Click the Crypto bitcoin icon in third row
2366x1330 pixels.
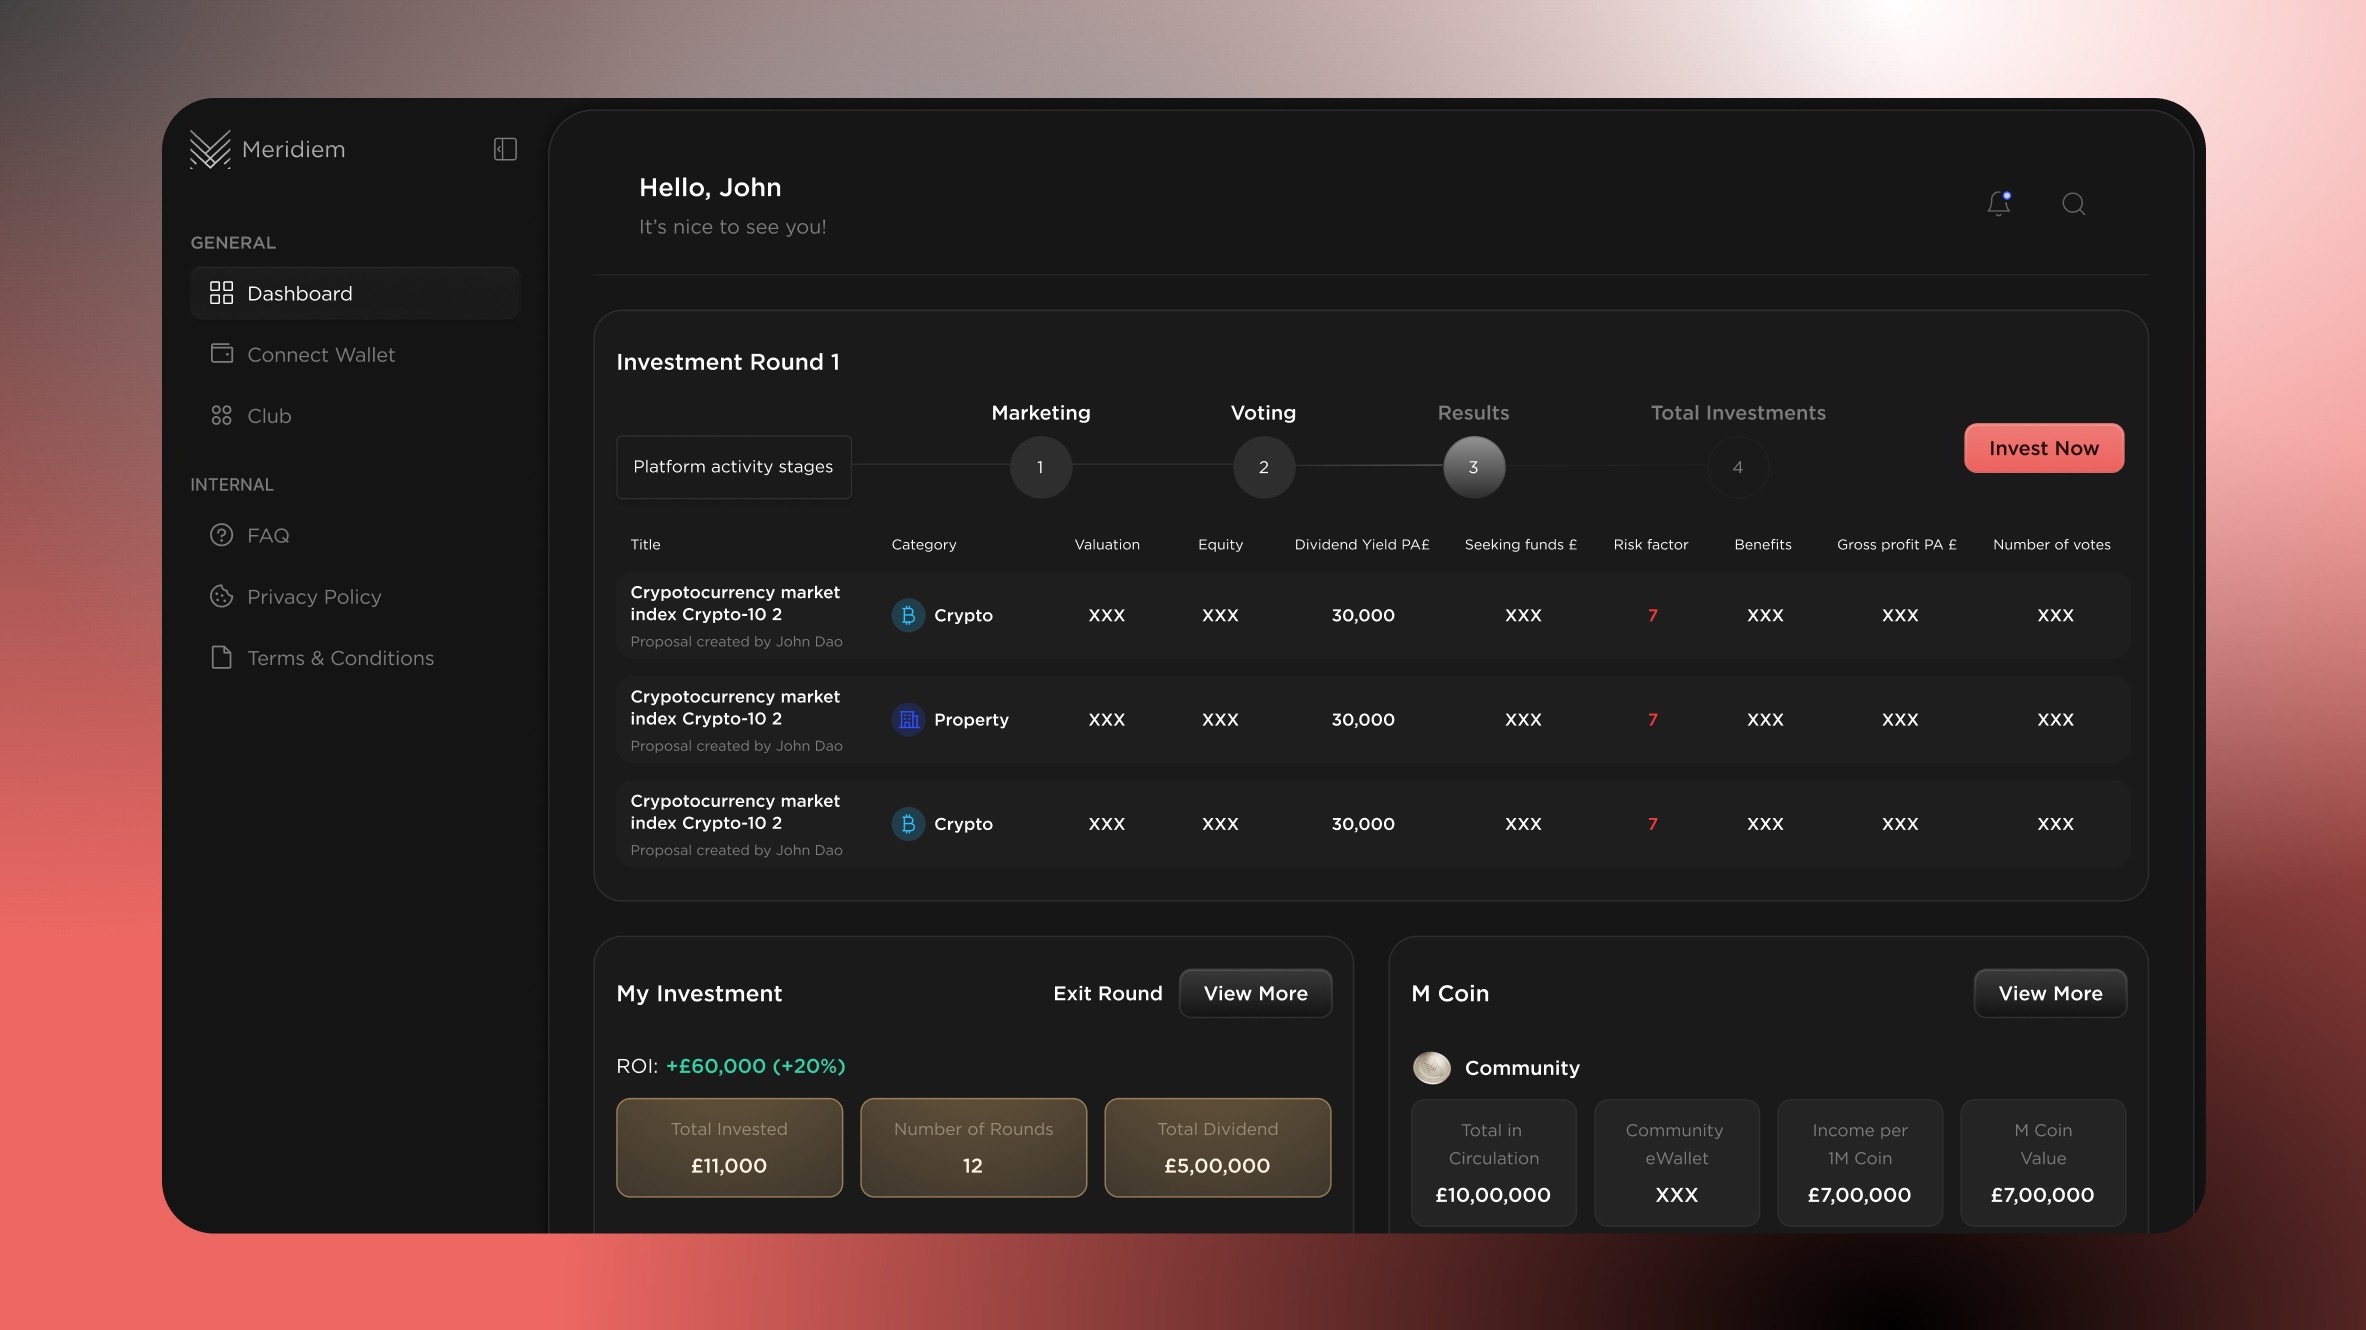pyautogui.click(x=908, y=824)
